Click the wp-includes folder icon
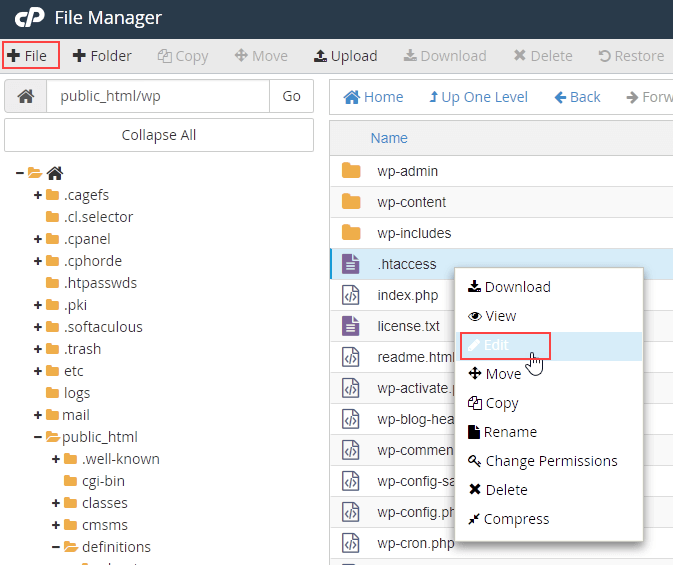The image size is (673, 565). pyautogui.click(x=351, y=233)
